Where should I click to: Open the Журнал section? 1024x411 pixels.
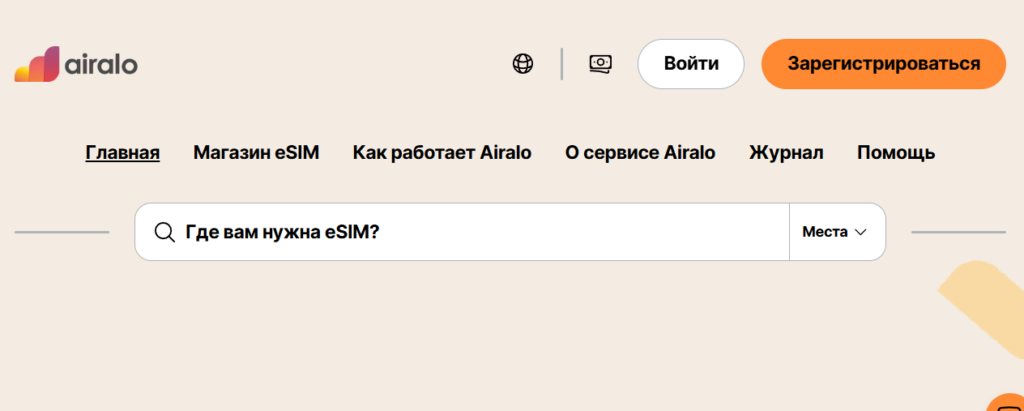(x=786, y=153)
